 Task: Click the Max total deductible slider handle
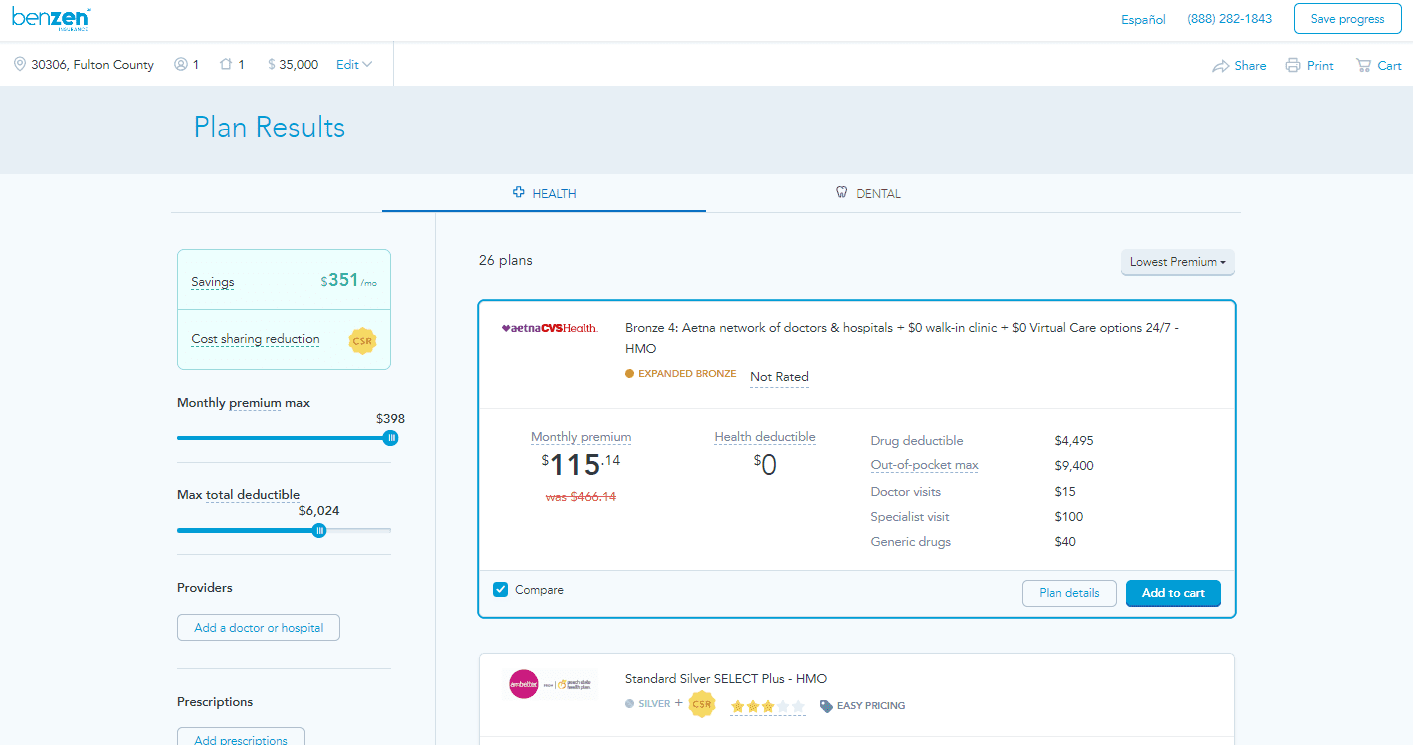pos(319,531)
